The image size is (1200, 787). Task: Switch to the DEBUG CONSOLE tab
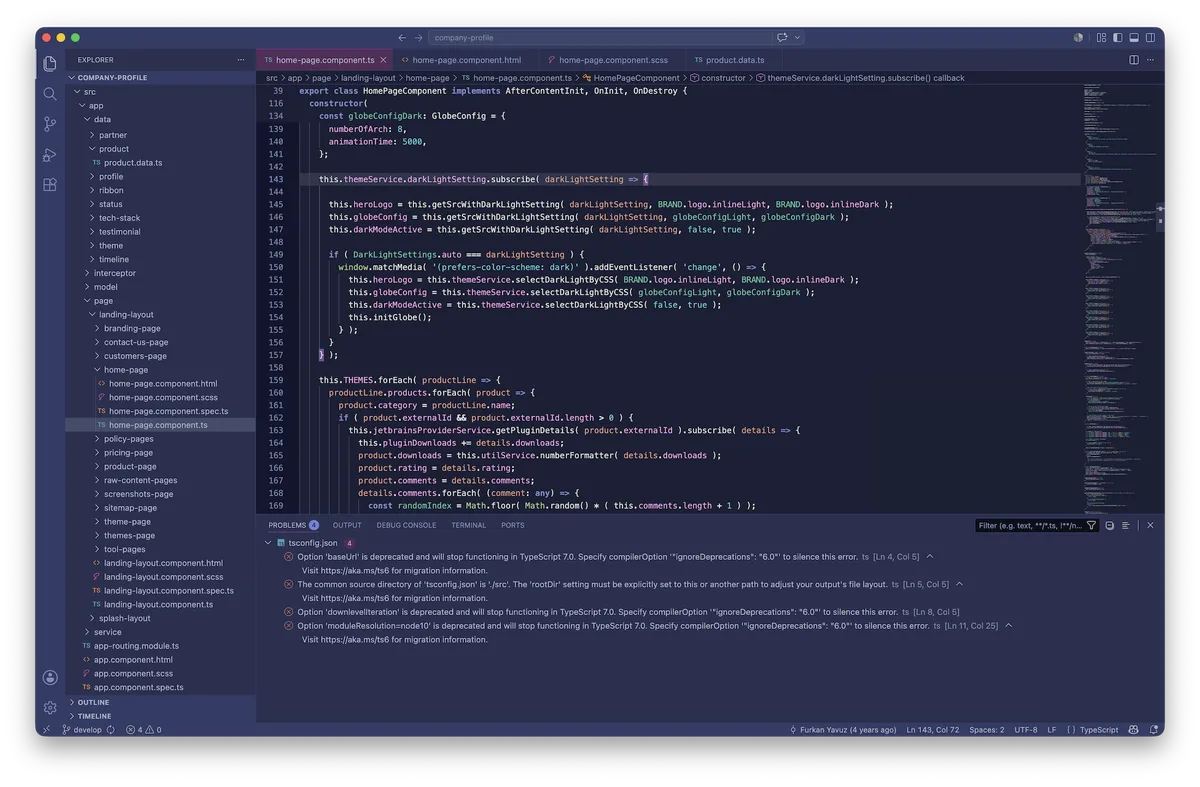coord(406,525)
